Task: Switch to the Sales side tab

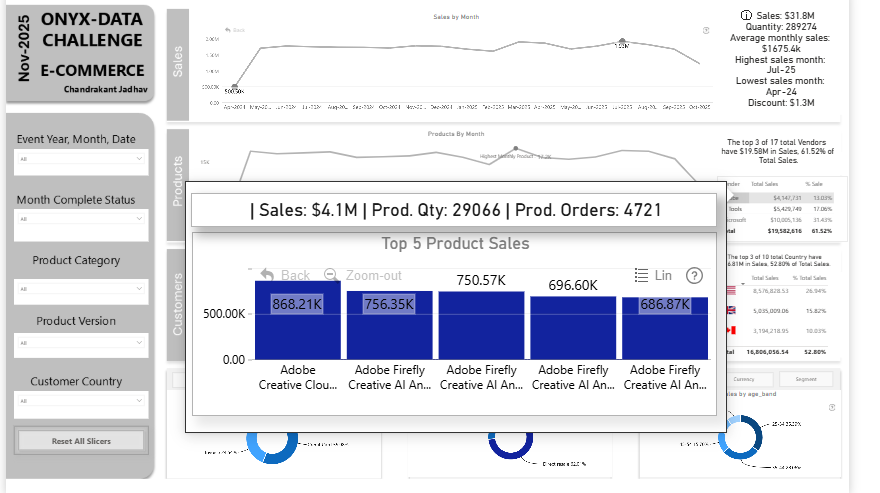Action: click(178, 63)
